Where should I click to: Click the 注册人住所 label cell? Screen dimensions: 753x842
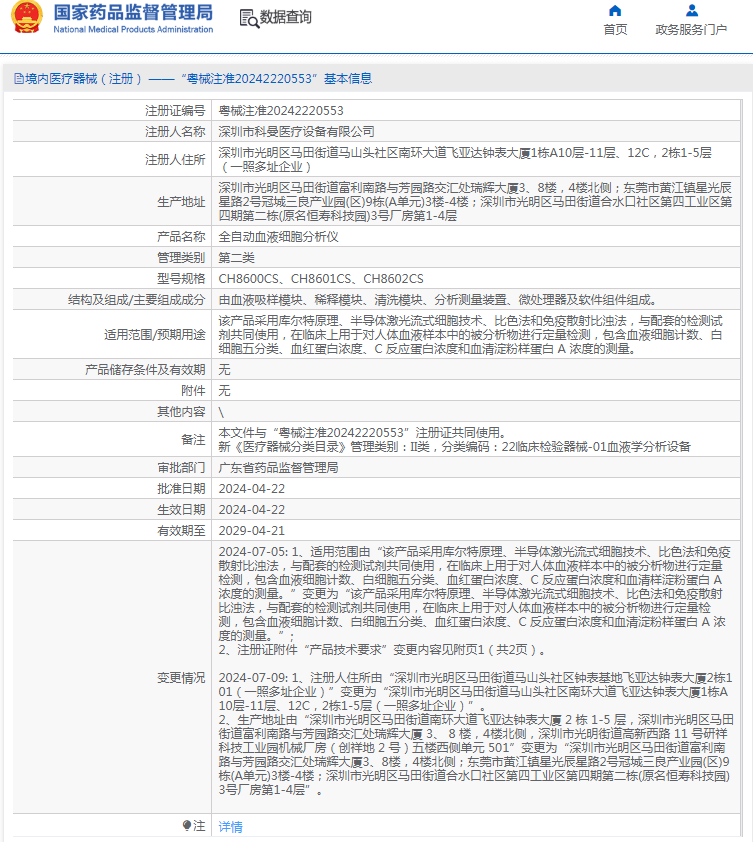pos(112,159)
